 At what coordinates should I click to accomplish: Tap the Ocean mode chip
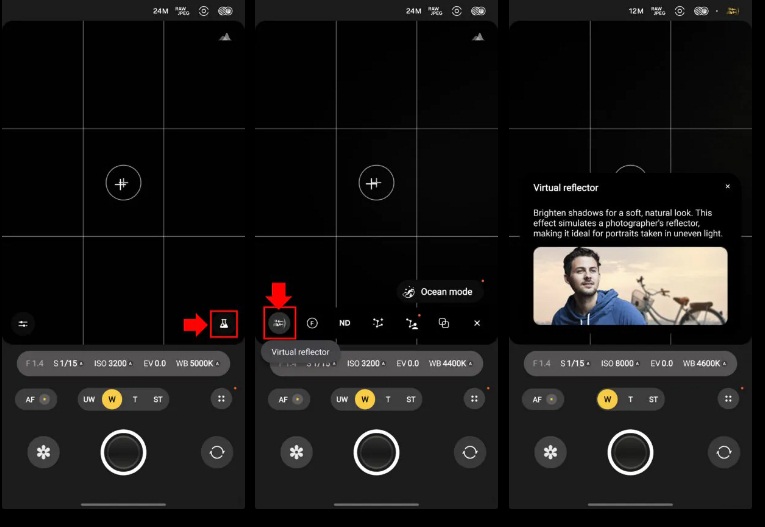point(440,292)
